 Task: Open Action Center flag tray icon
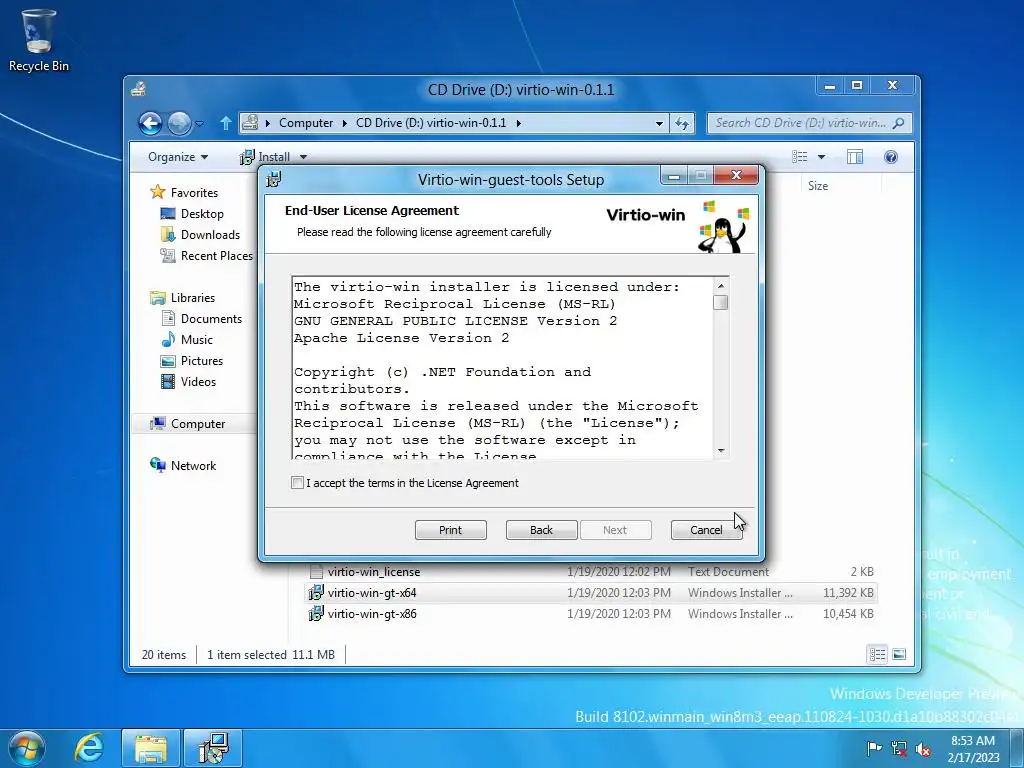pos(874,748)
